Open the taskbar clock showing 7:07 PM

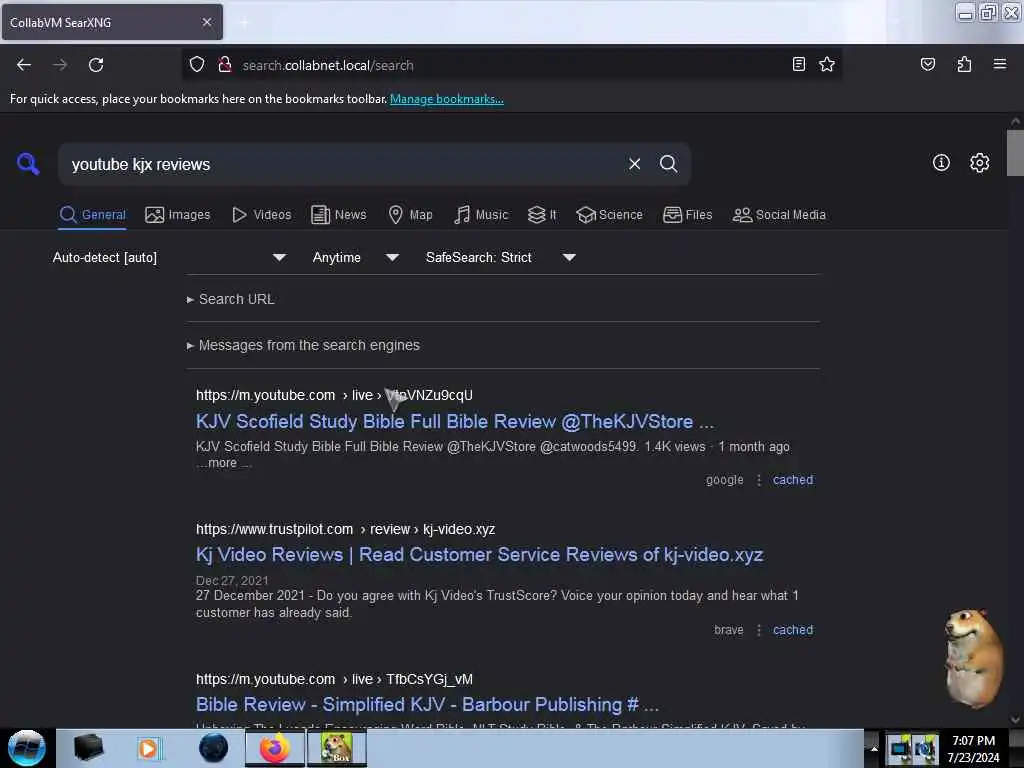(x=973, y=748)
